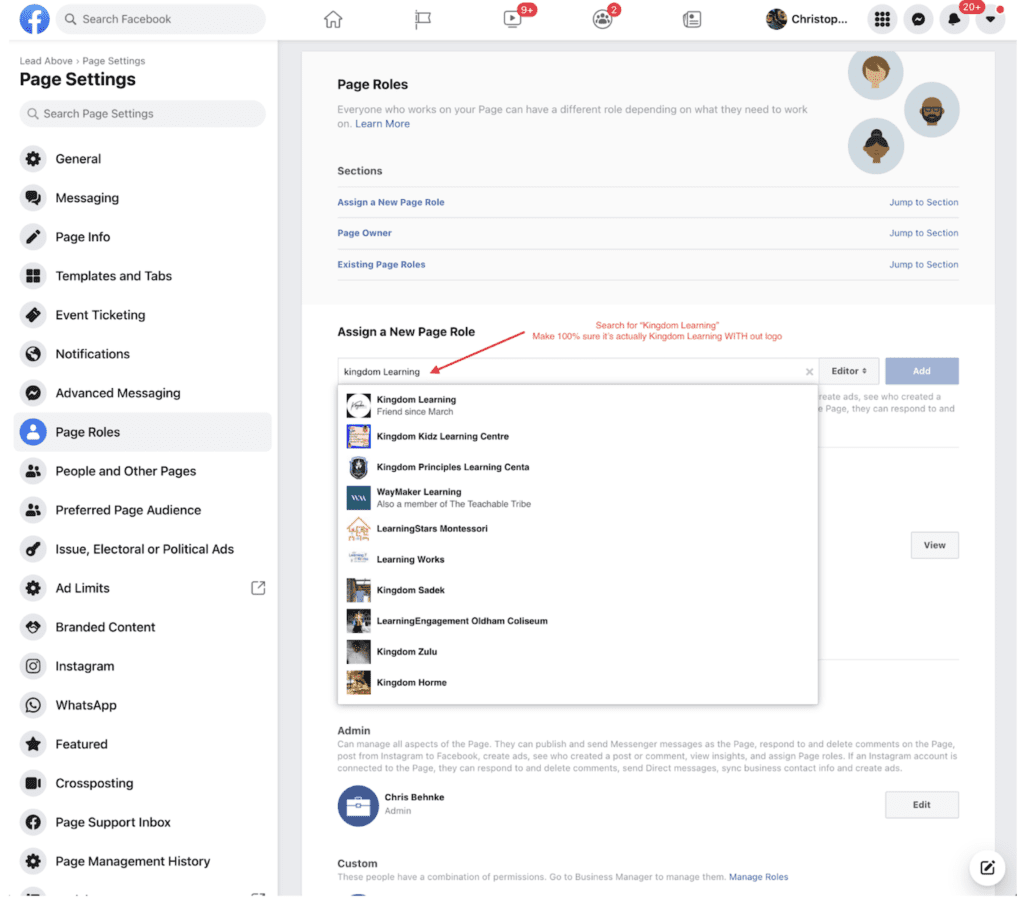Open the Groups icon in top bar
The image size is (1024, 899).
(x=602, y=20)
